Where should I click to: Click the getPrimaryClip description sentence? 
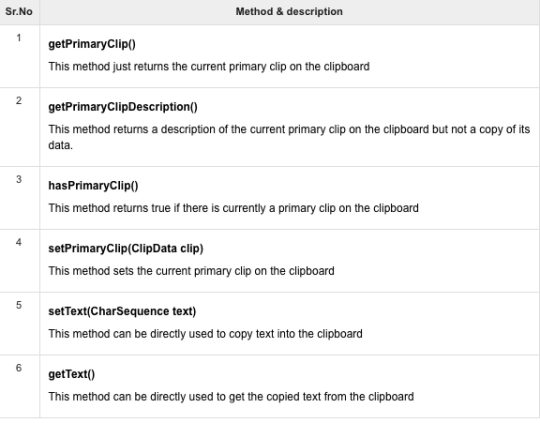click(209, 66)
